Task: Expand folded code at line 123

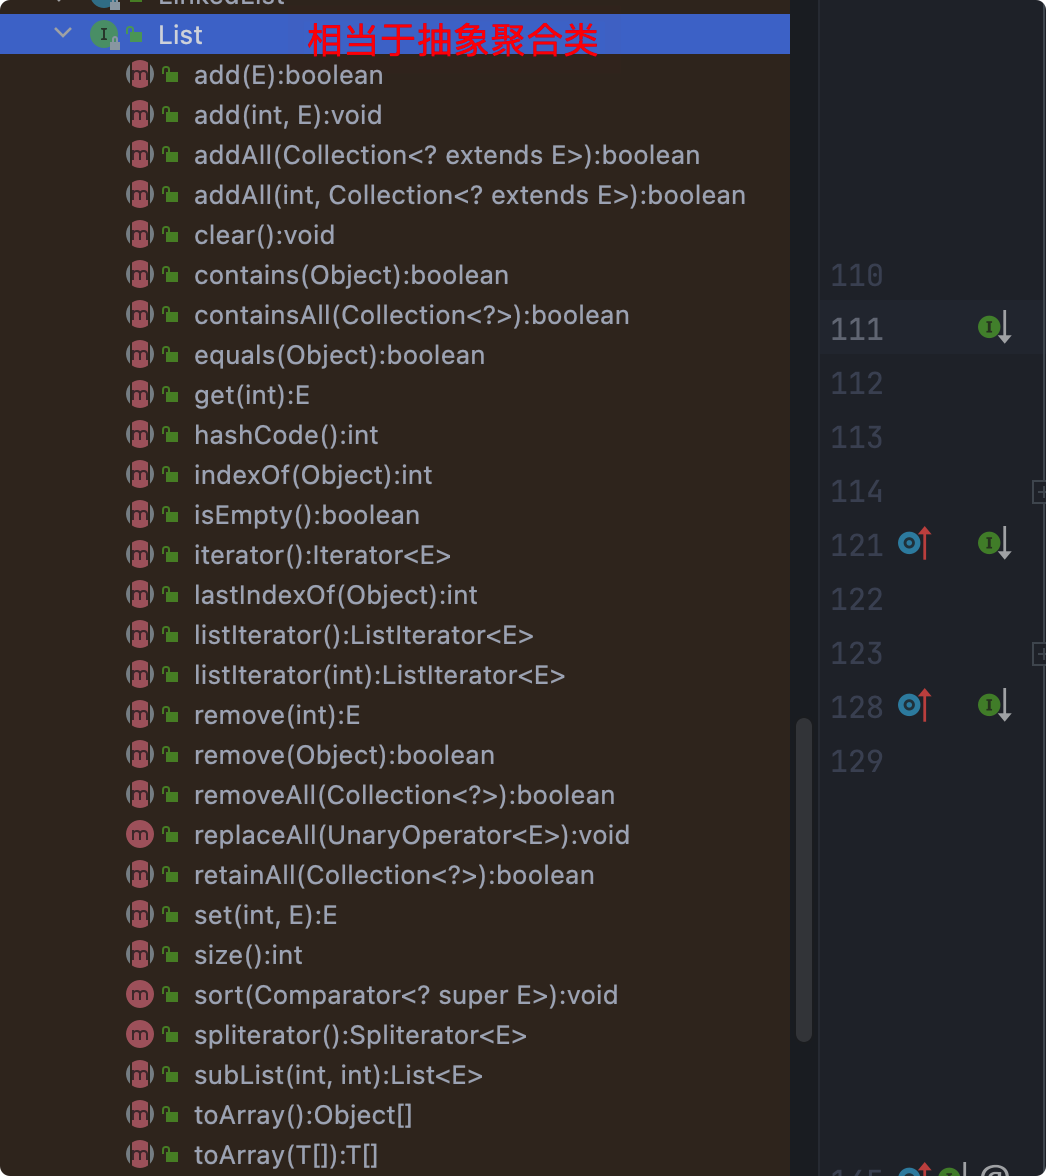Action: 1039,654
